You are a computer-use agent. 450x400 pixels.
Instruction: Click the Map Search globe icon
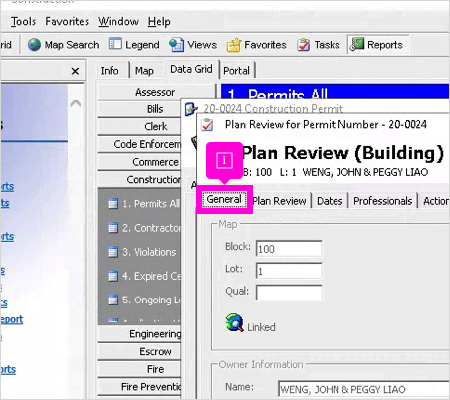pos(34,45)
